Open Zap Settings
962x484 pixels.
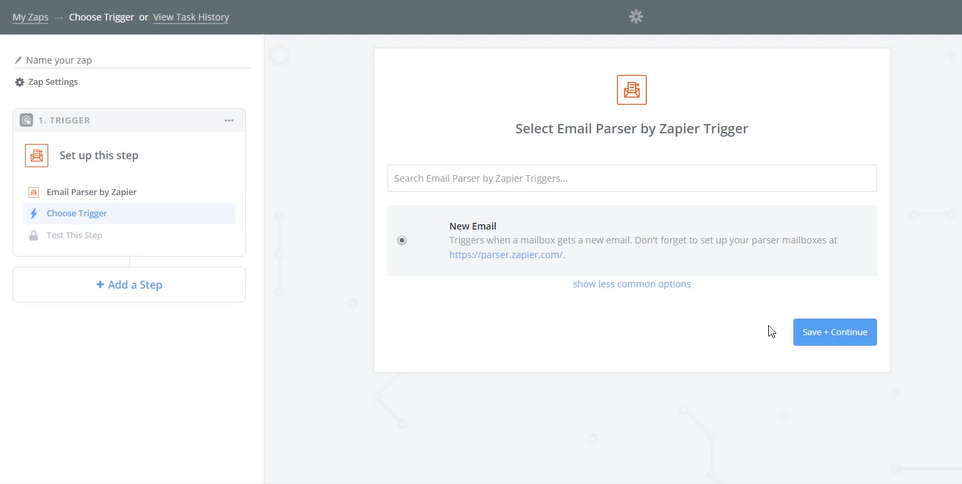tap(47, 82)
